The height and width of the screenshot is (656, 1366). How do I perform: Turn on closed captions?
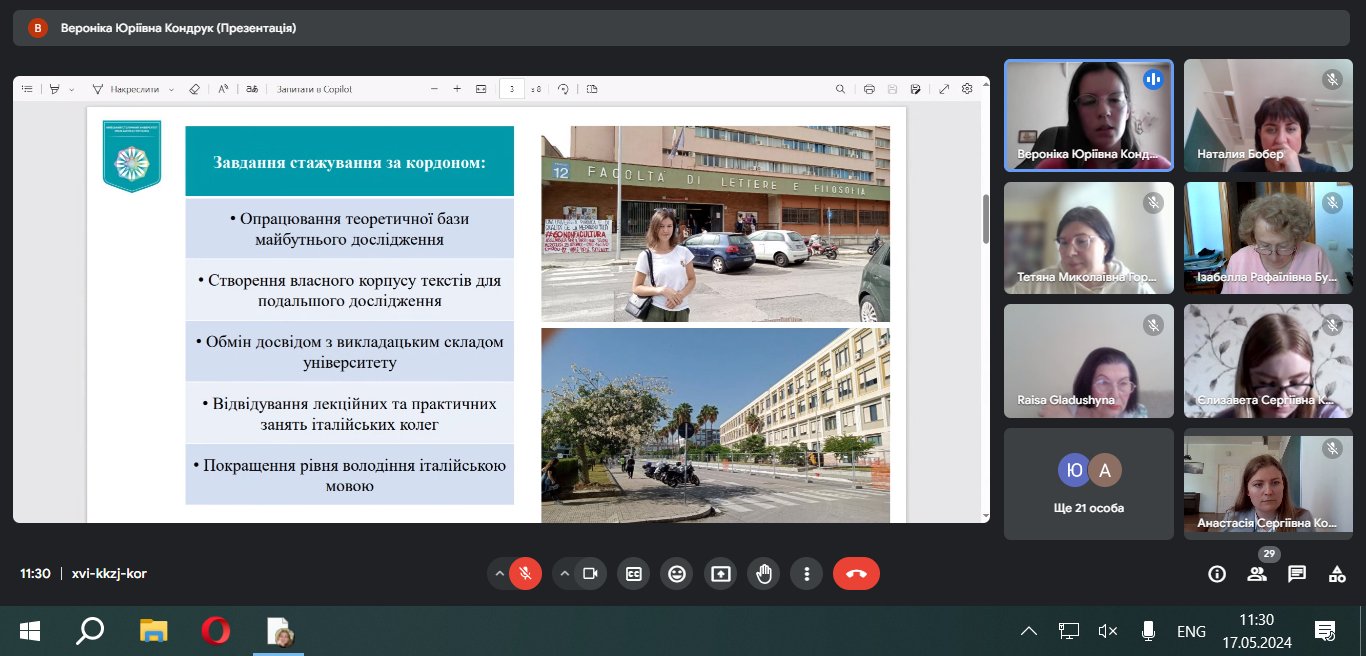click(633, 574)
